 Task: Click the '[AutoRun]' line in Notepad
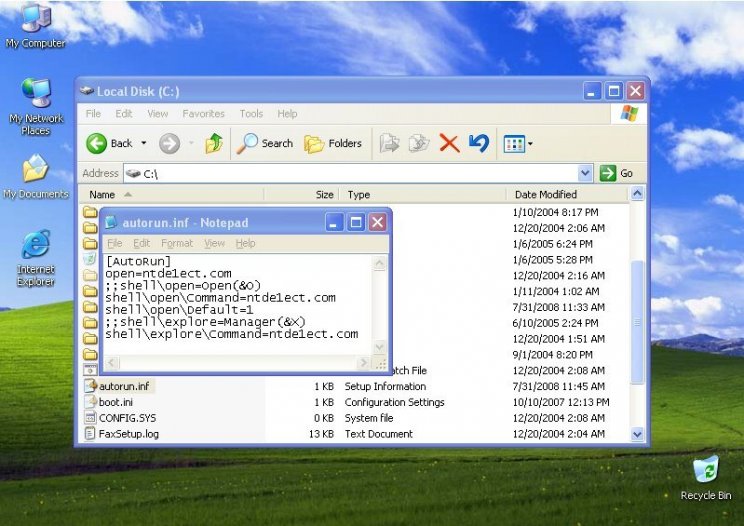[x=138, y=261]
